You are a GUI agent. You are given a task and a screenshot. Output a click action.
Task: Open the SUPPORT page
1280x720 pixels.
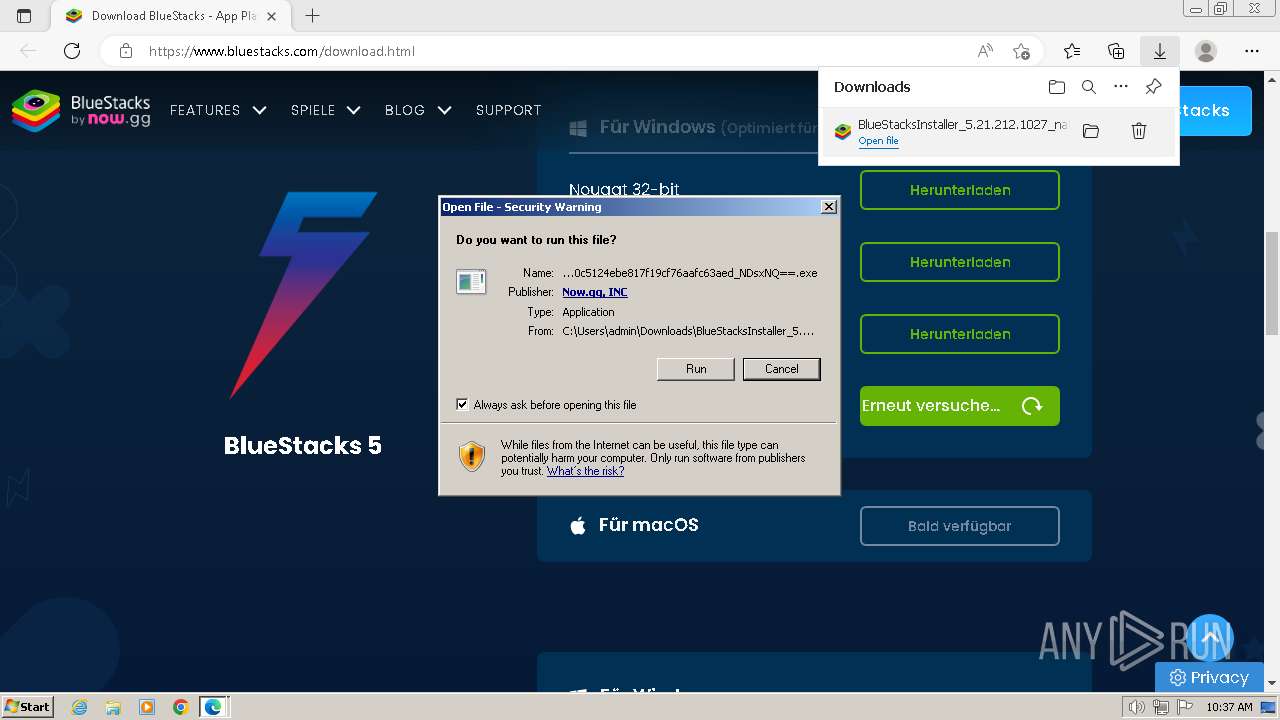point(508,110)
